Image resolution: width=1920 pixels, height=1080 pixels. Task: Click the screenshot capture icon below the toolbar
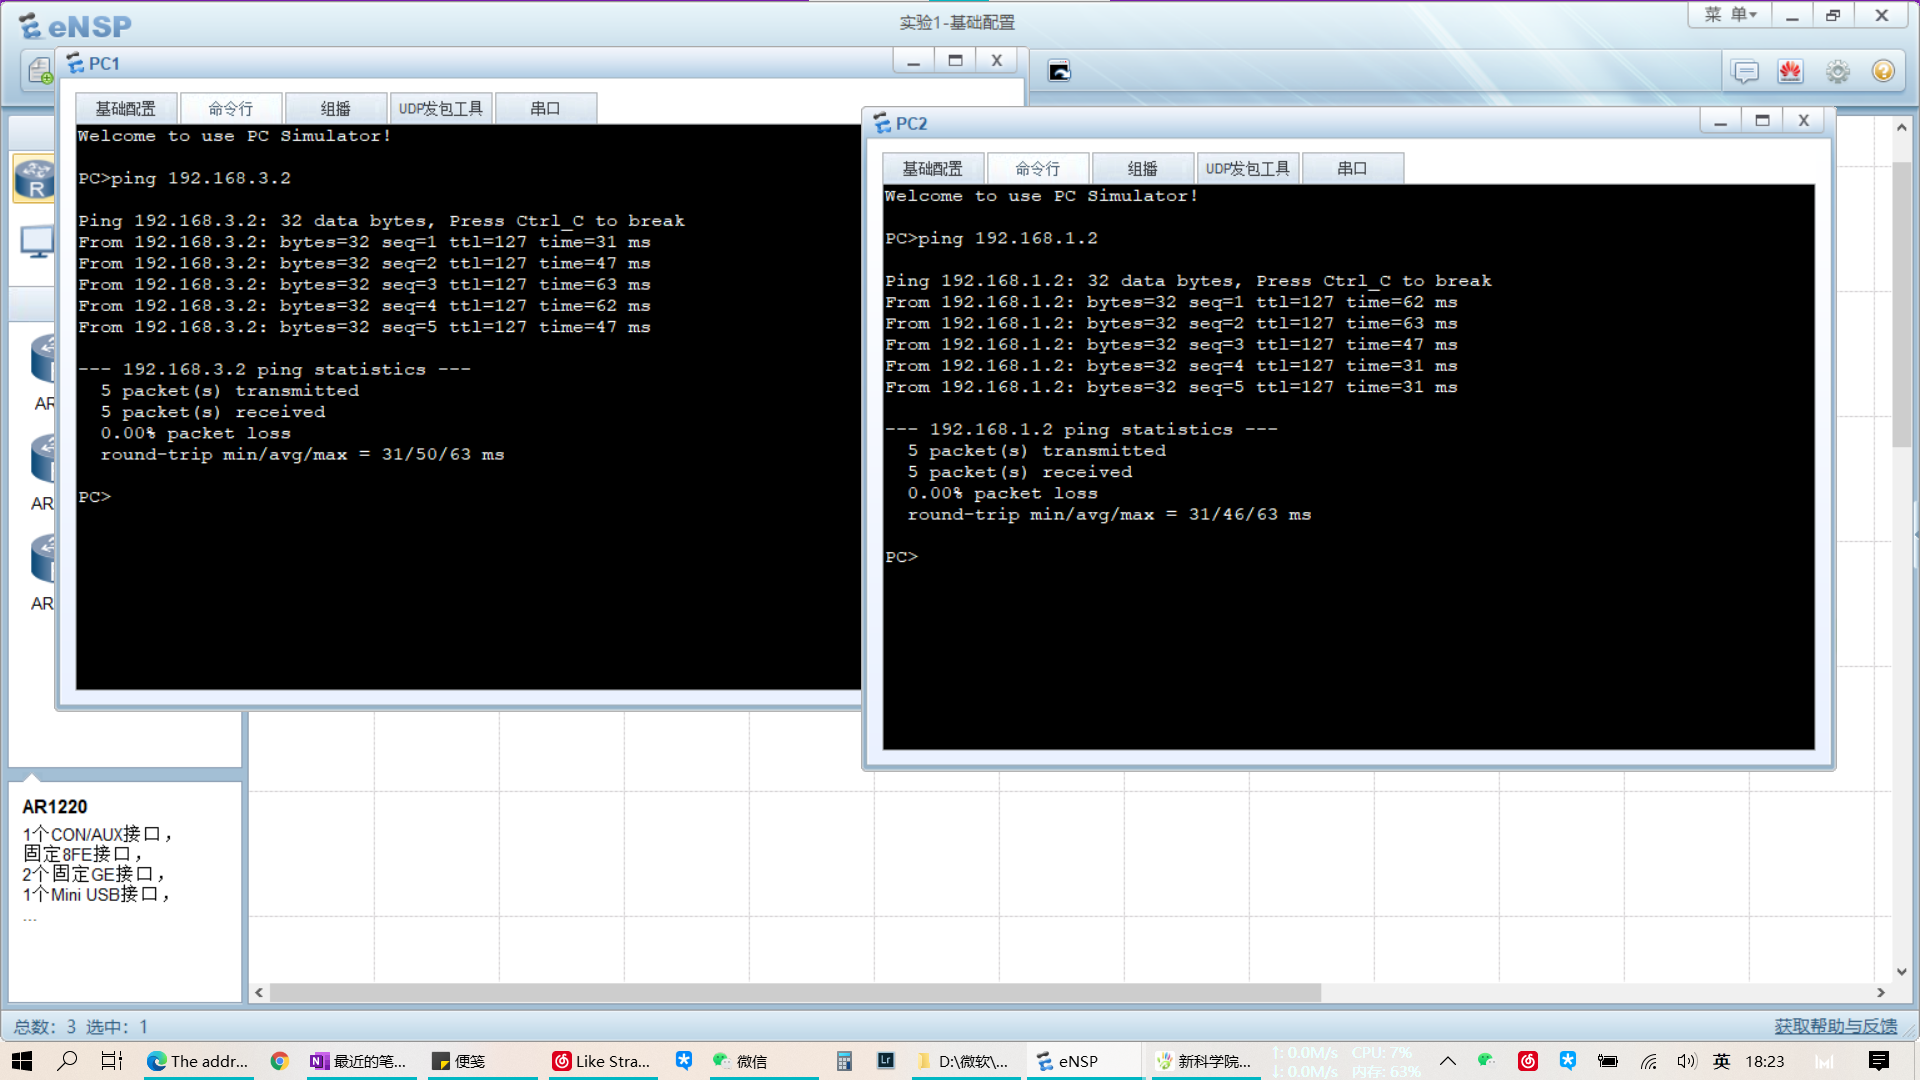[x=1059, y=71]
